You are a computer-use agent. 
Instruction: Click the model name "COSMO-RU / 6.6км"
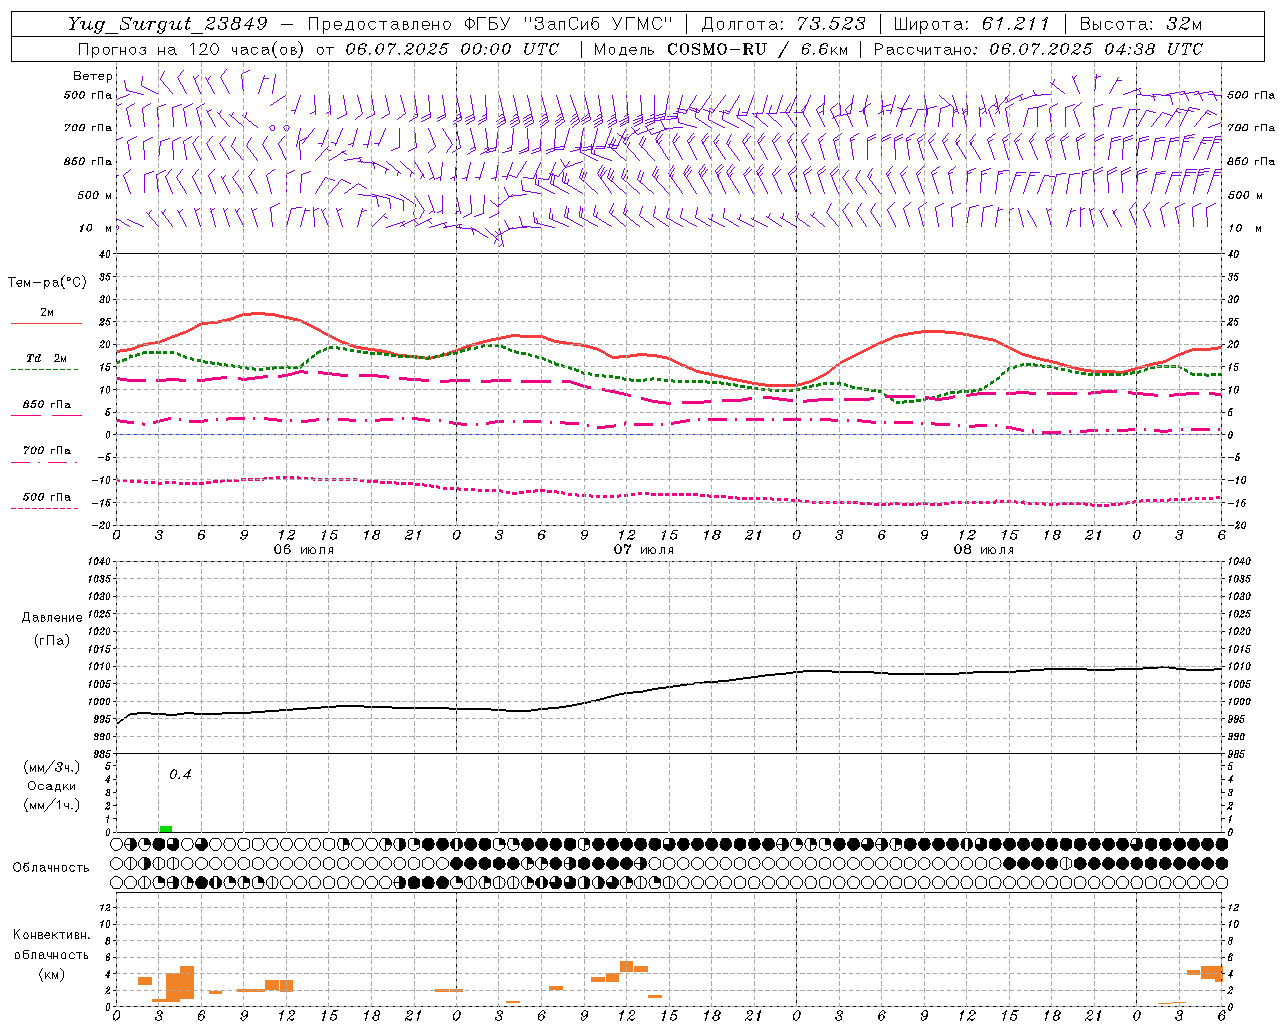point(758,49)
